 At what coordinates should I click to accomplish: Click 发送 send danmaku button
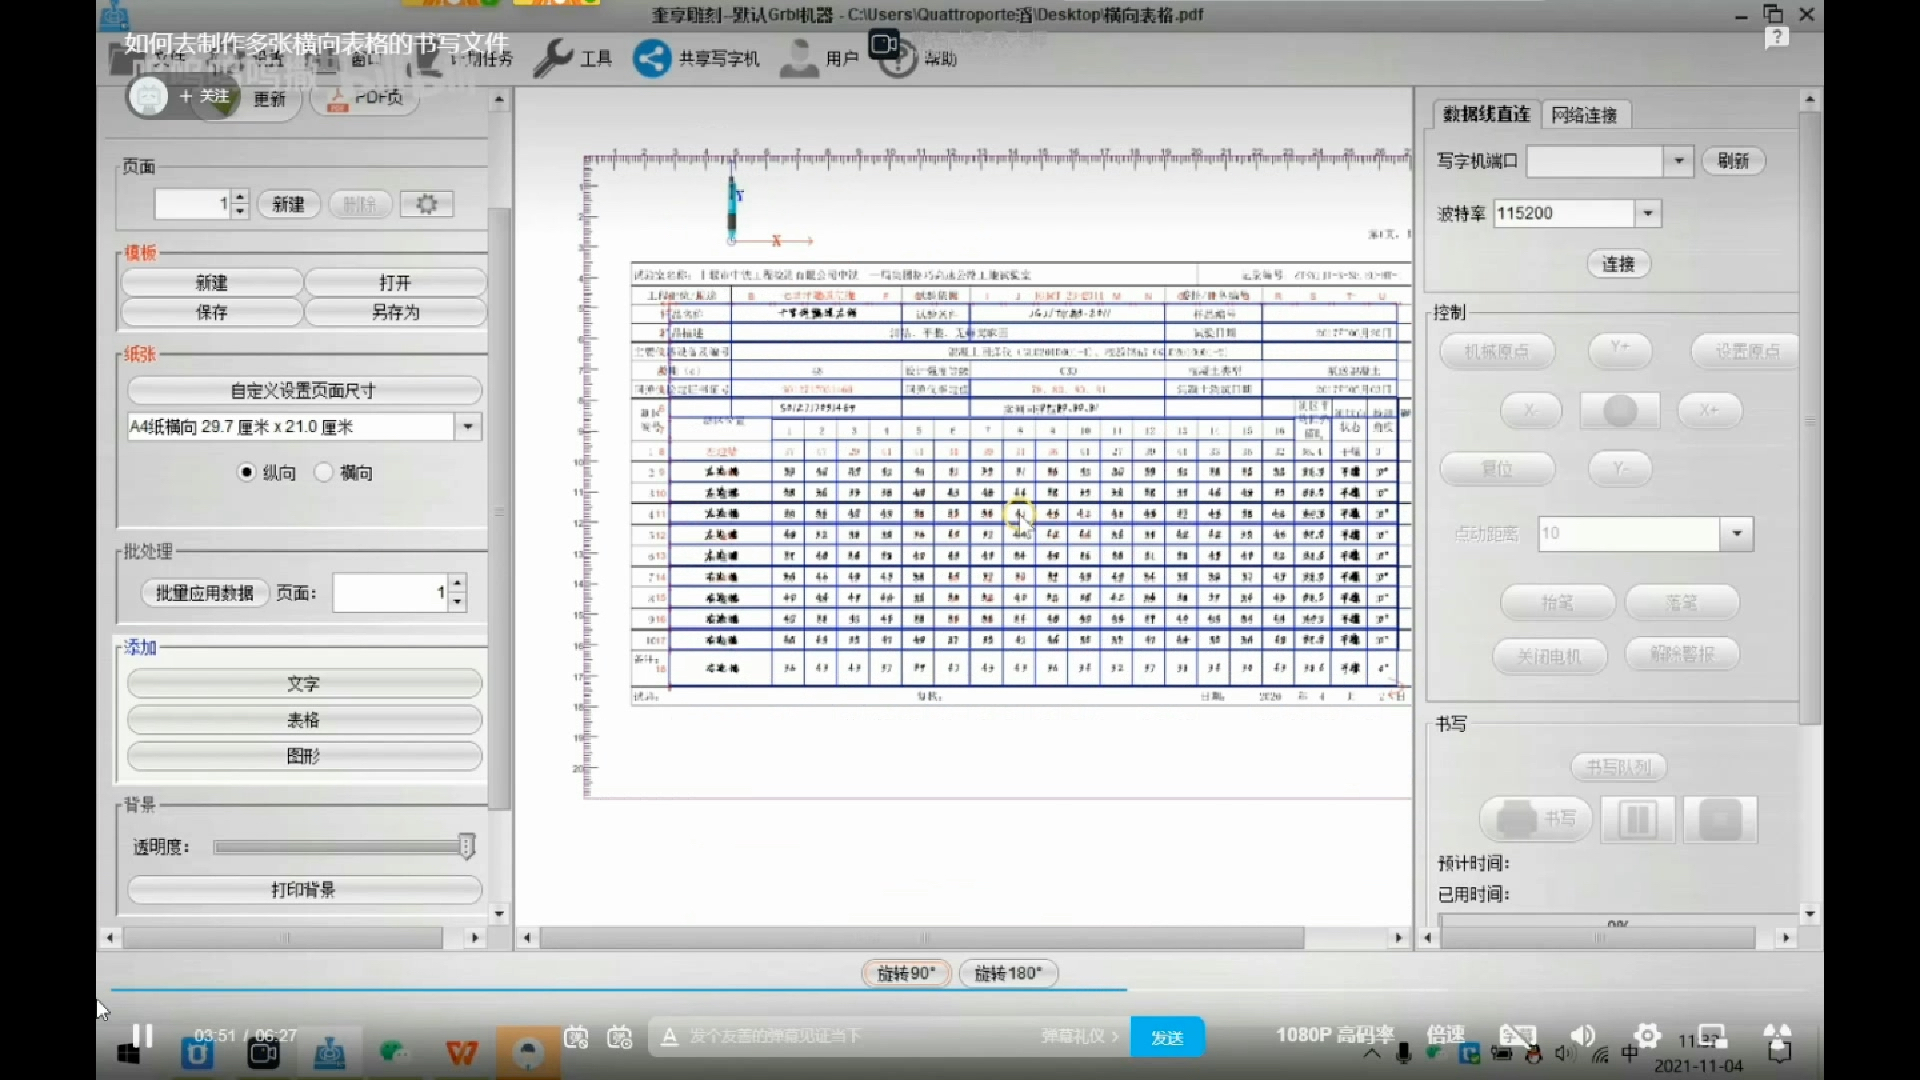point(1167,1037)
